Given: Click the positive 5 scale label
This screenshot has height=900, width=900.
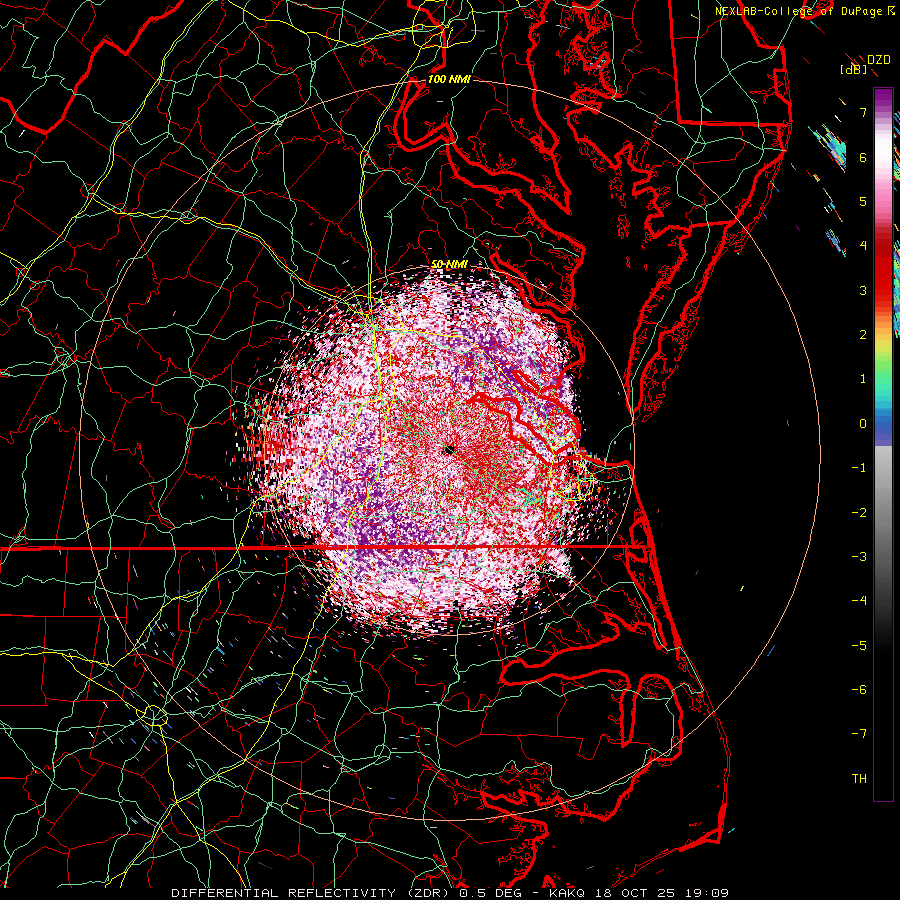Looking at the screenshot, I should (863, 201).
